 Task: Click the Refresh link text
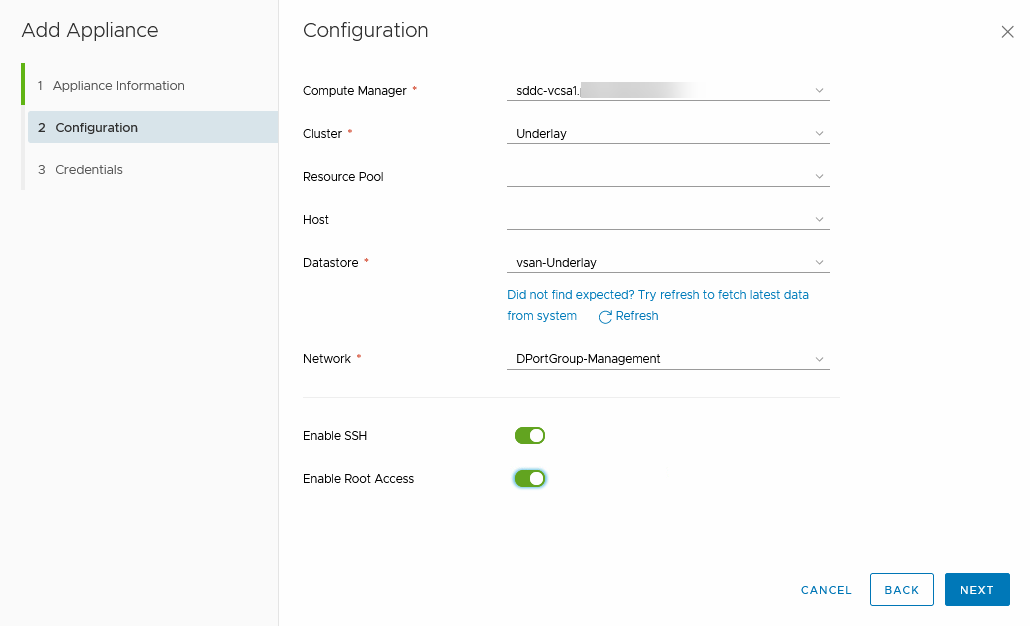[637, 316]
